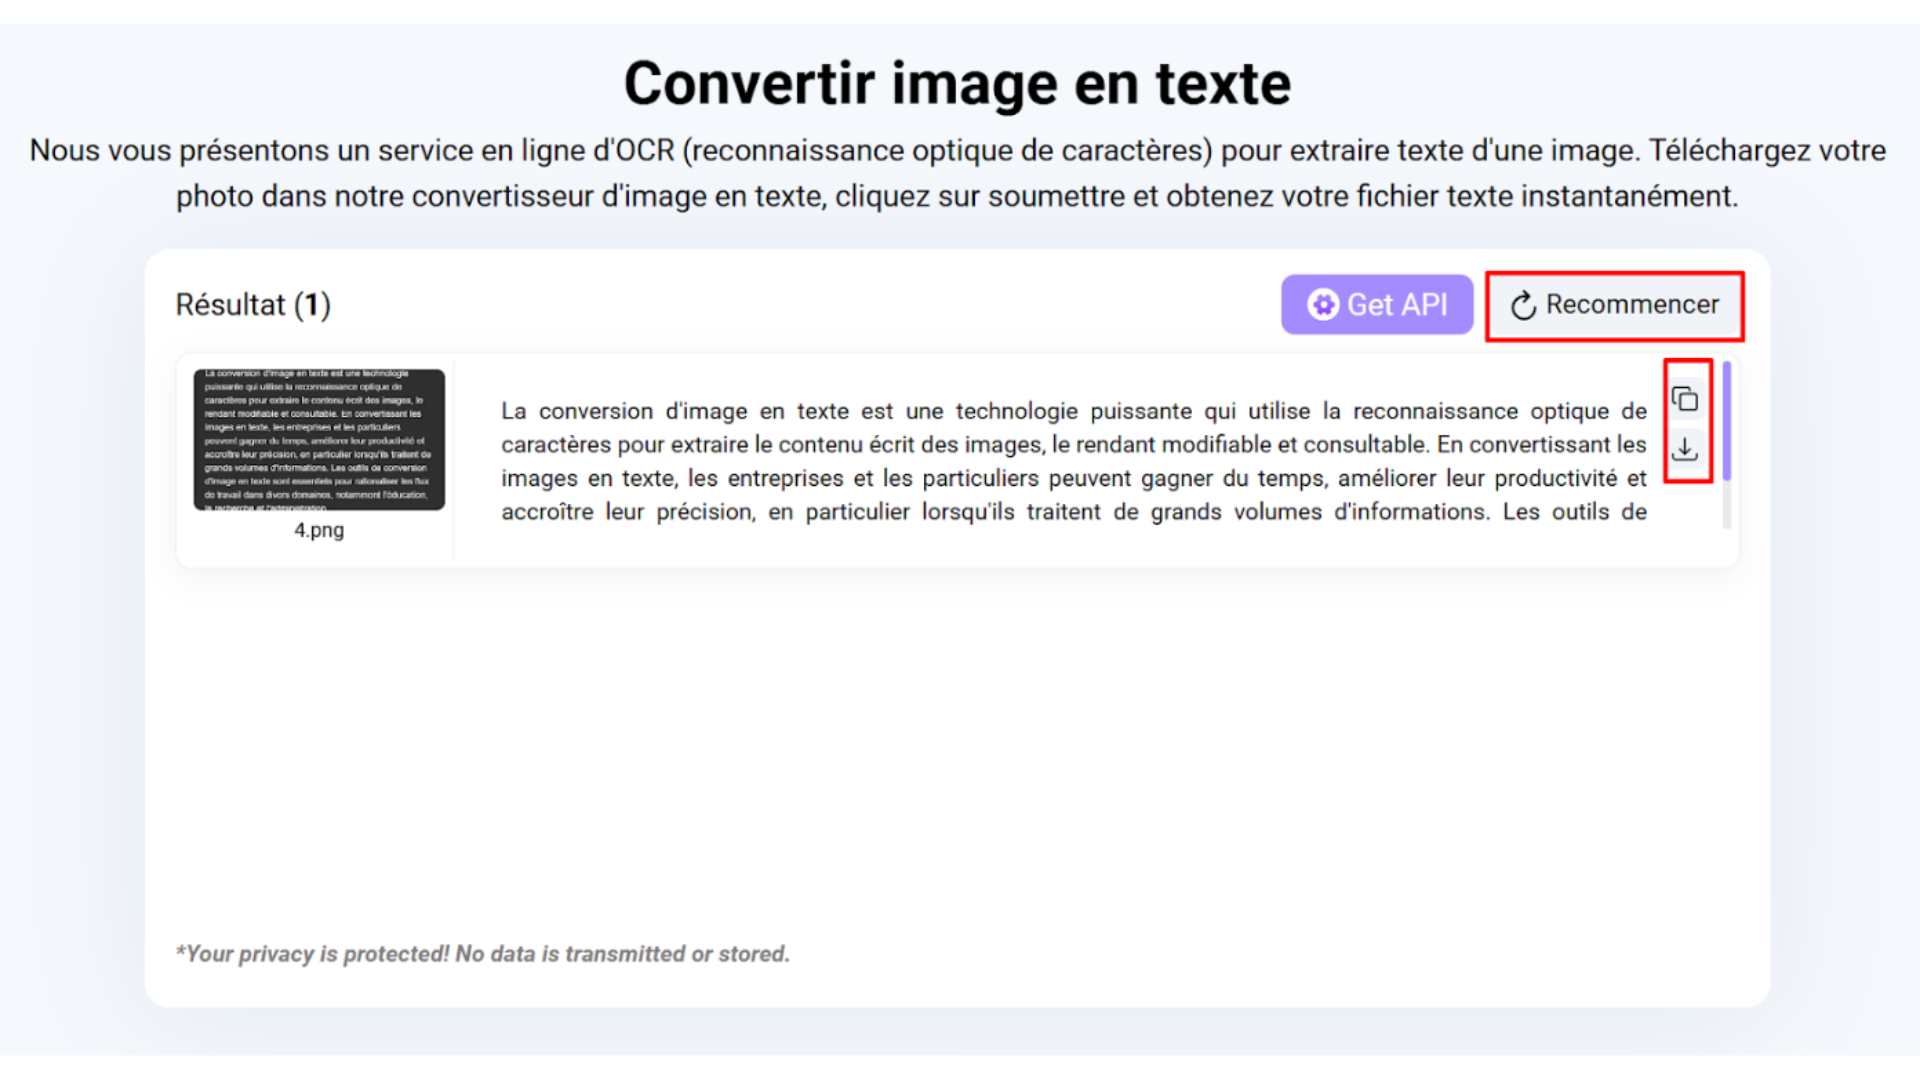Click the copy-to-clipboard icon beside the text
This screenshot has height=1080, width=1920.
(1686, 397)
